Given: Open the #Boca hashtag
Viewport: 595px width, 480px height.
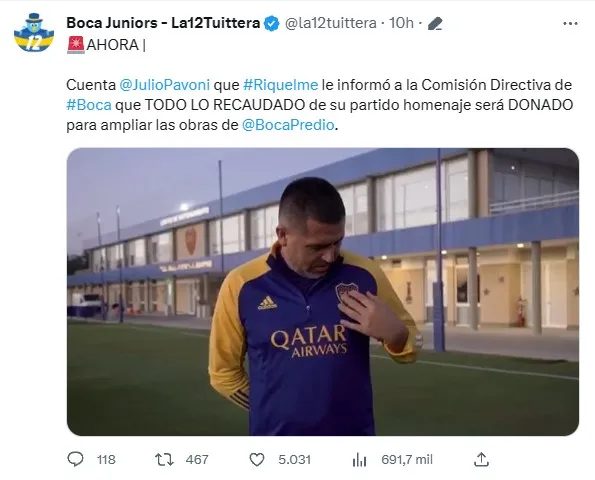Looking at the screenshot, I should pos(89,105).
